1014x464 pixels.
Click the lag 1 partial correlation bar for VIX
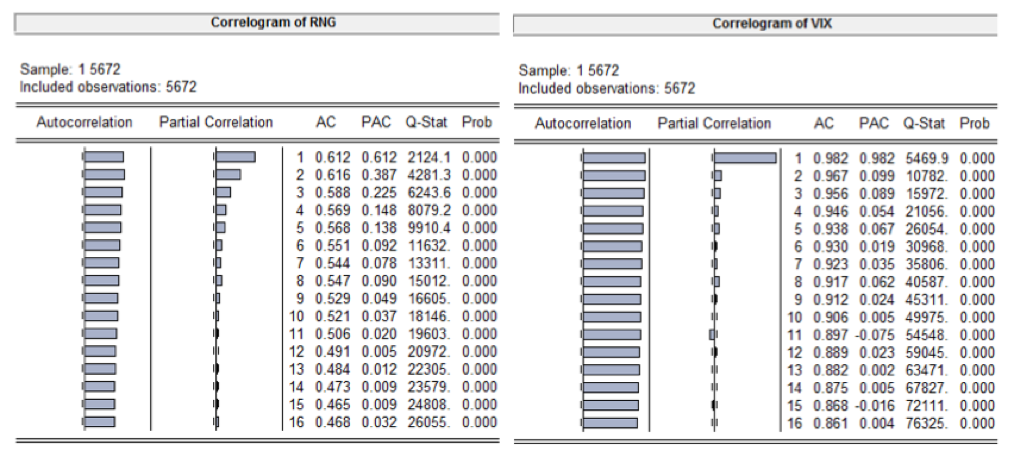click(x=745, y=158)
